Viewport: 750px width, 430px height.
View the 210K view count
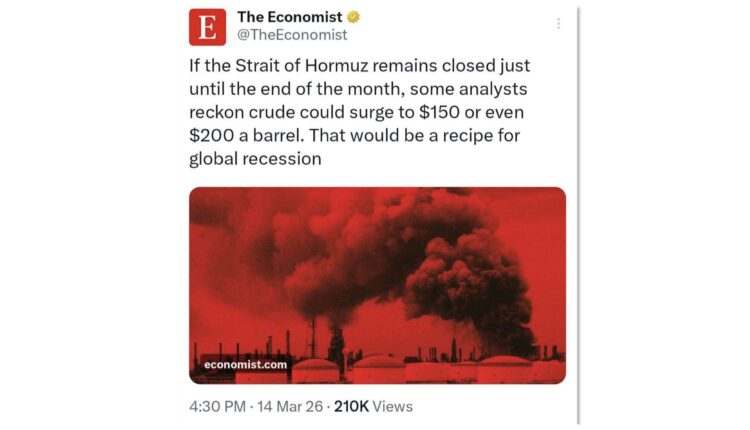[x=352, y=406]
